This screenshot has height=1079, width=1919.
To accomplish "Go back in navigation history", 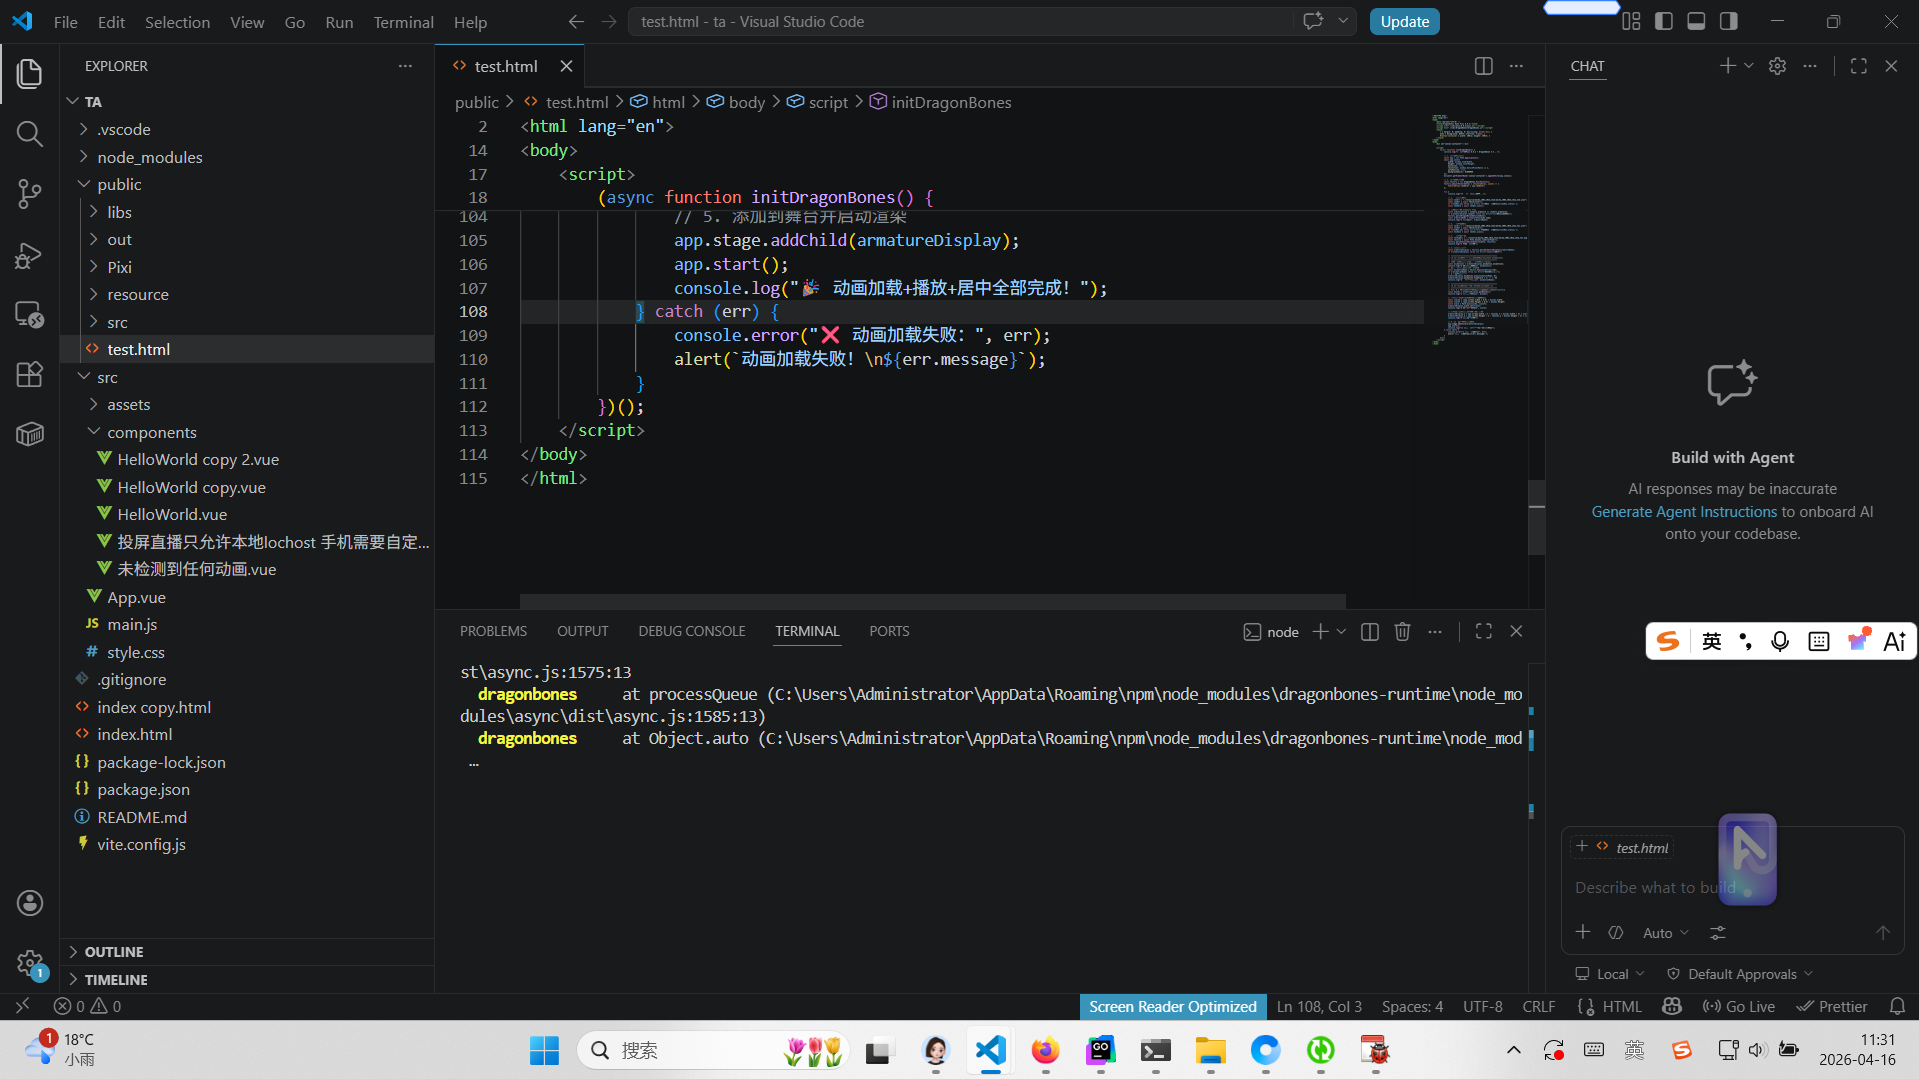I will click(576, 21).
